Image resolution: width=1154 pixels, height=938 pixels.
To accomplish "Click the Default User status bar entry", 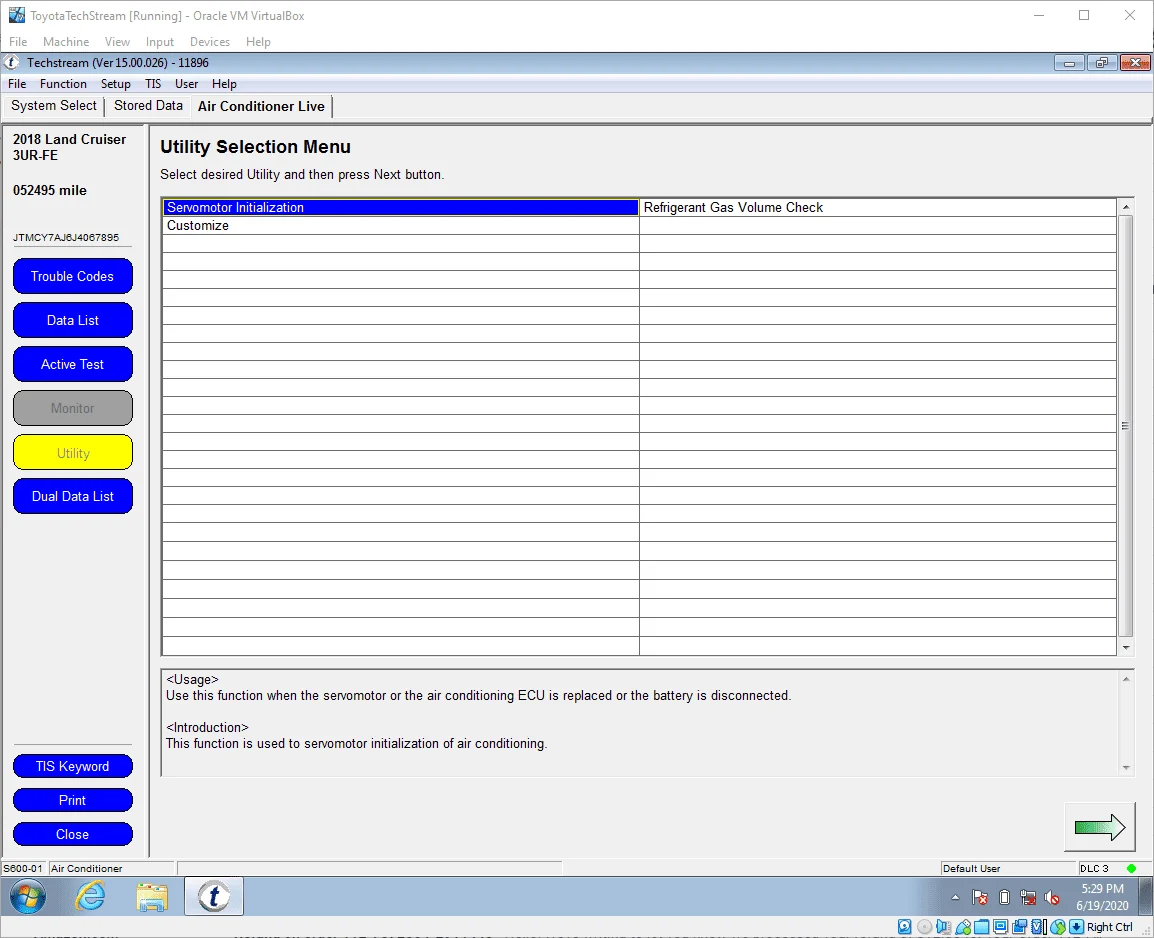I will [x=971, y=869].
